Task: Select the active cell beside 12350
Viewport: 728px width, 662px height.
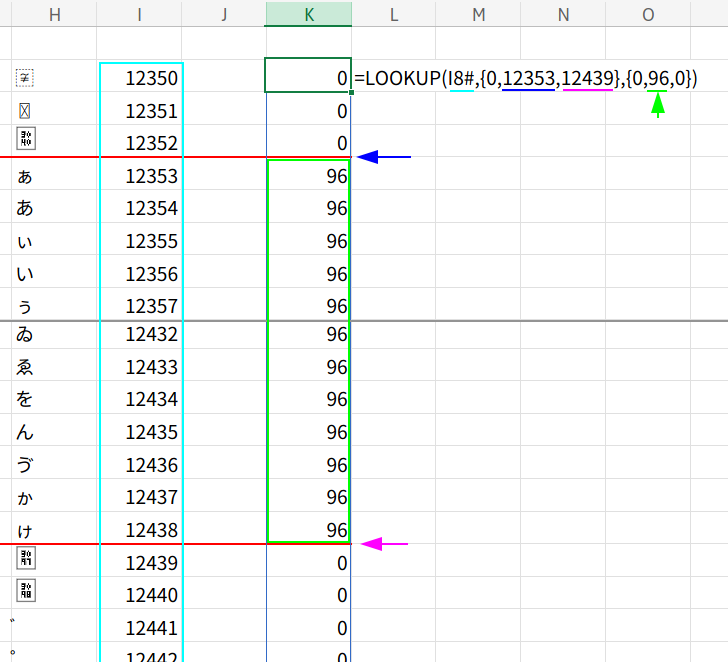Action: tap(308, 76)
